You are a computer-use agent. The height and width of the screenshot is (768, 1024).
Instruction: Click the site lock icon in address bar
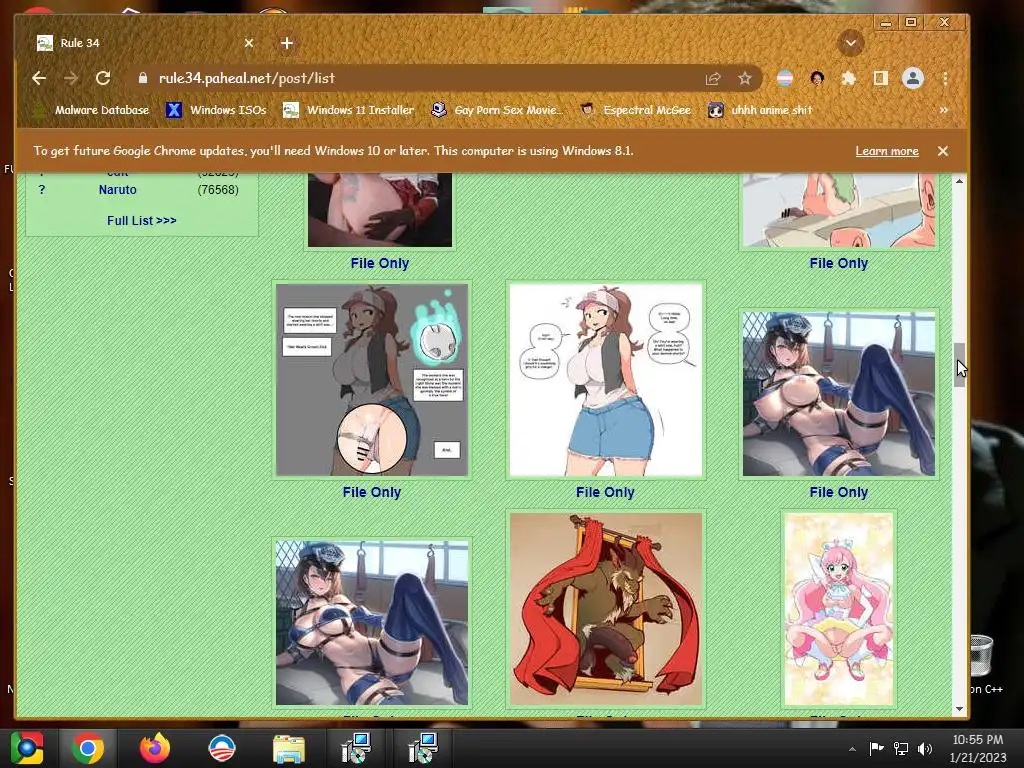[x=143, y=78]
